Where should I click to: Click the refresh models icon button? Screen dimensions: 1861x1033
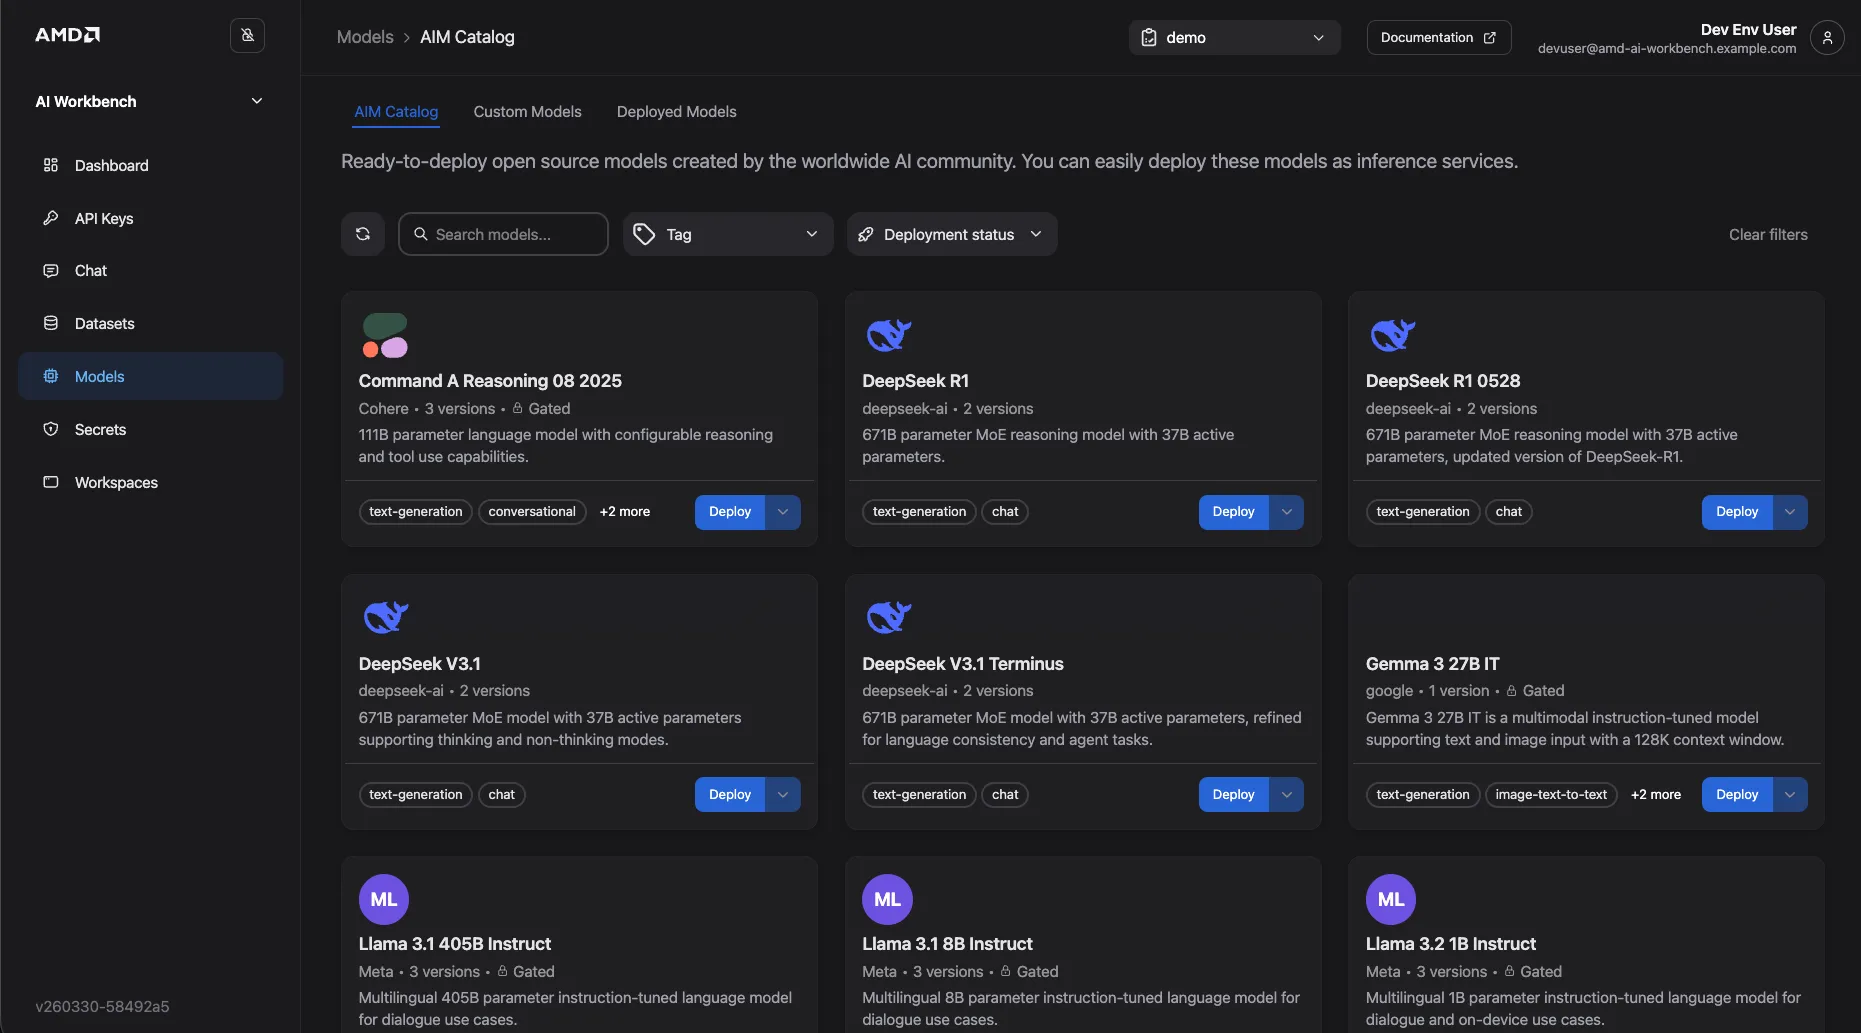pyautogui.click(x=363, y=234)
